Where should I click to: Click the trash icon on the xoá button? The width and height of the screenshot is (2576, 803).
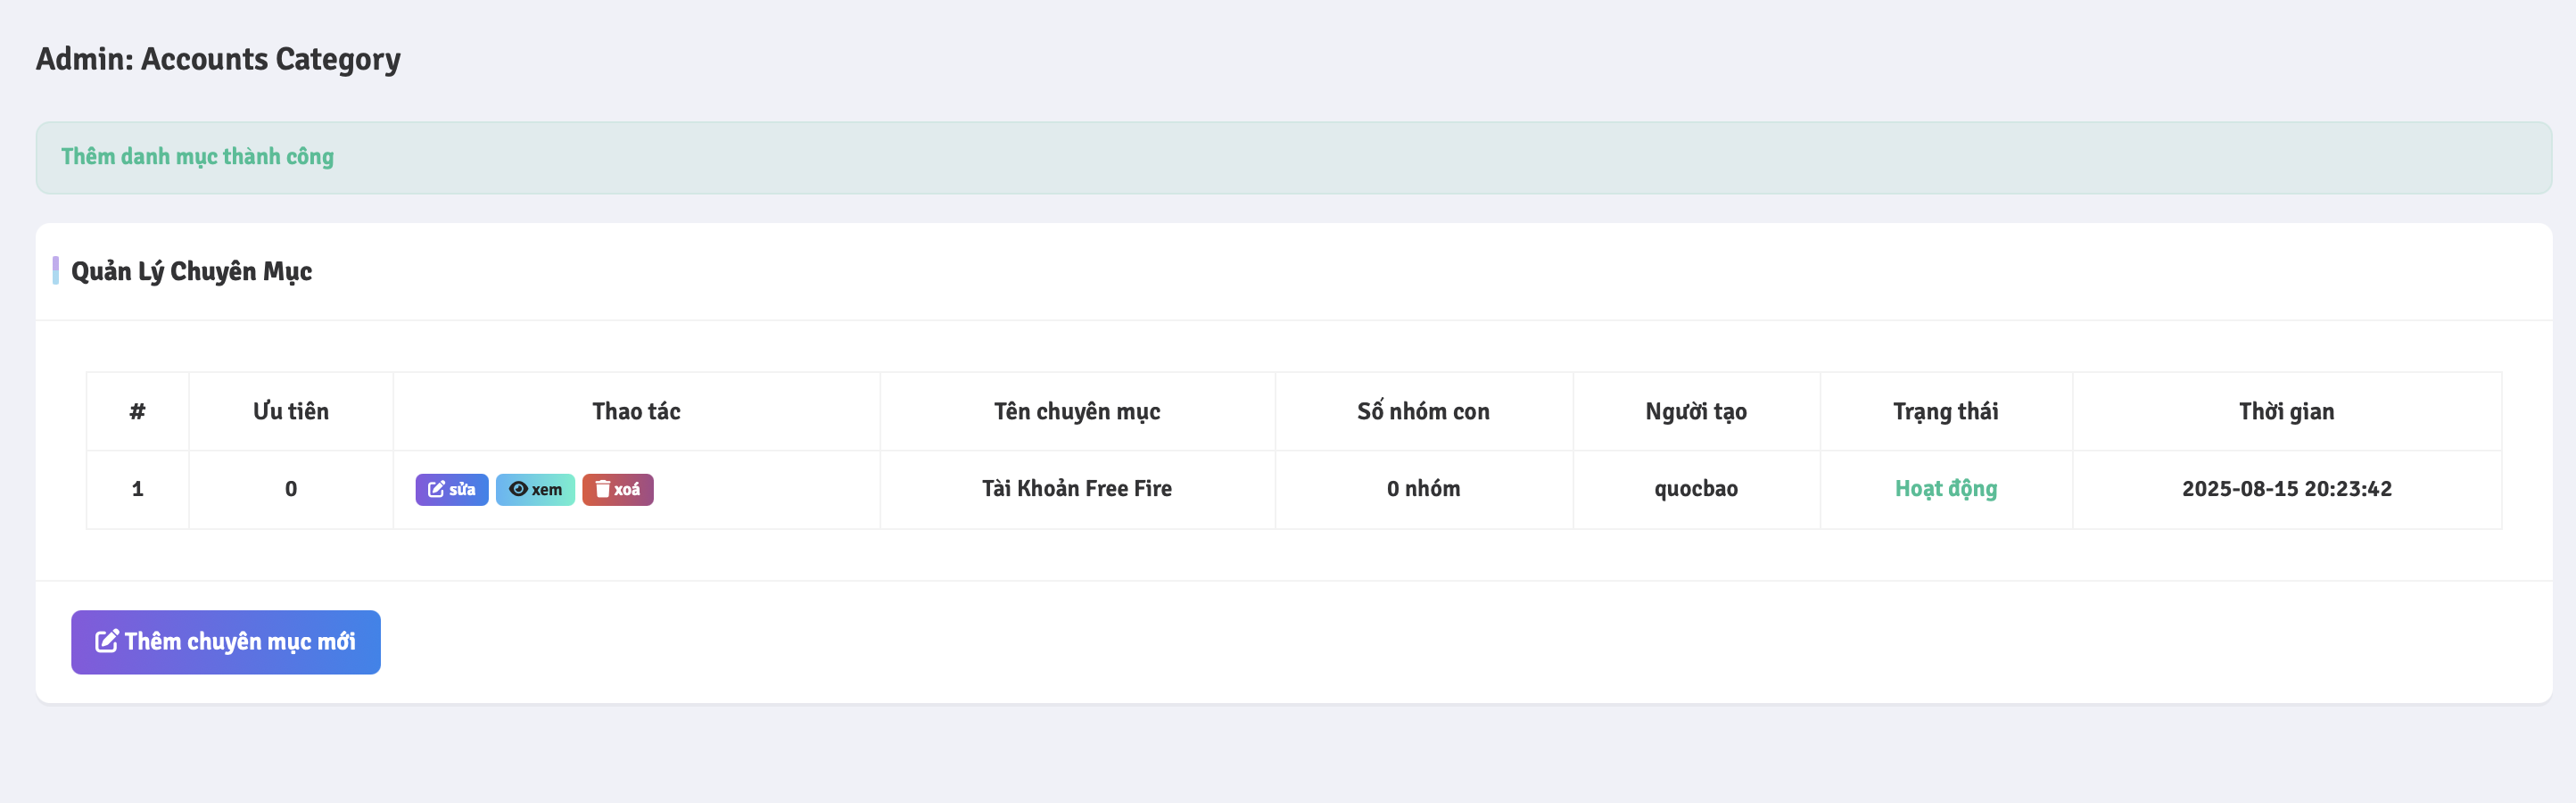click(x=602, y=489)
